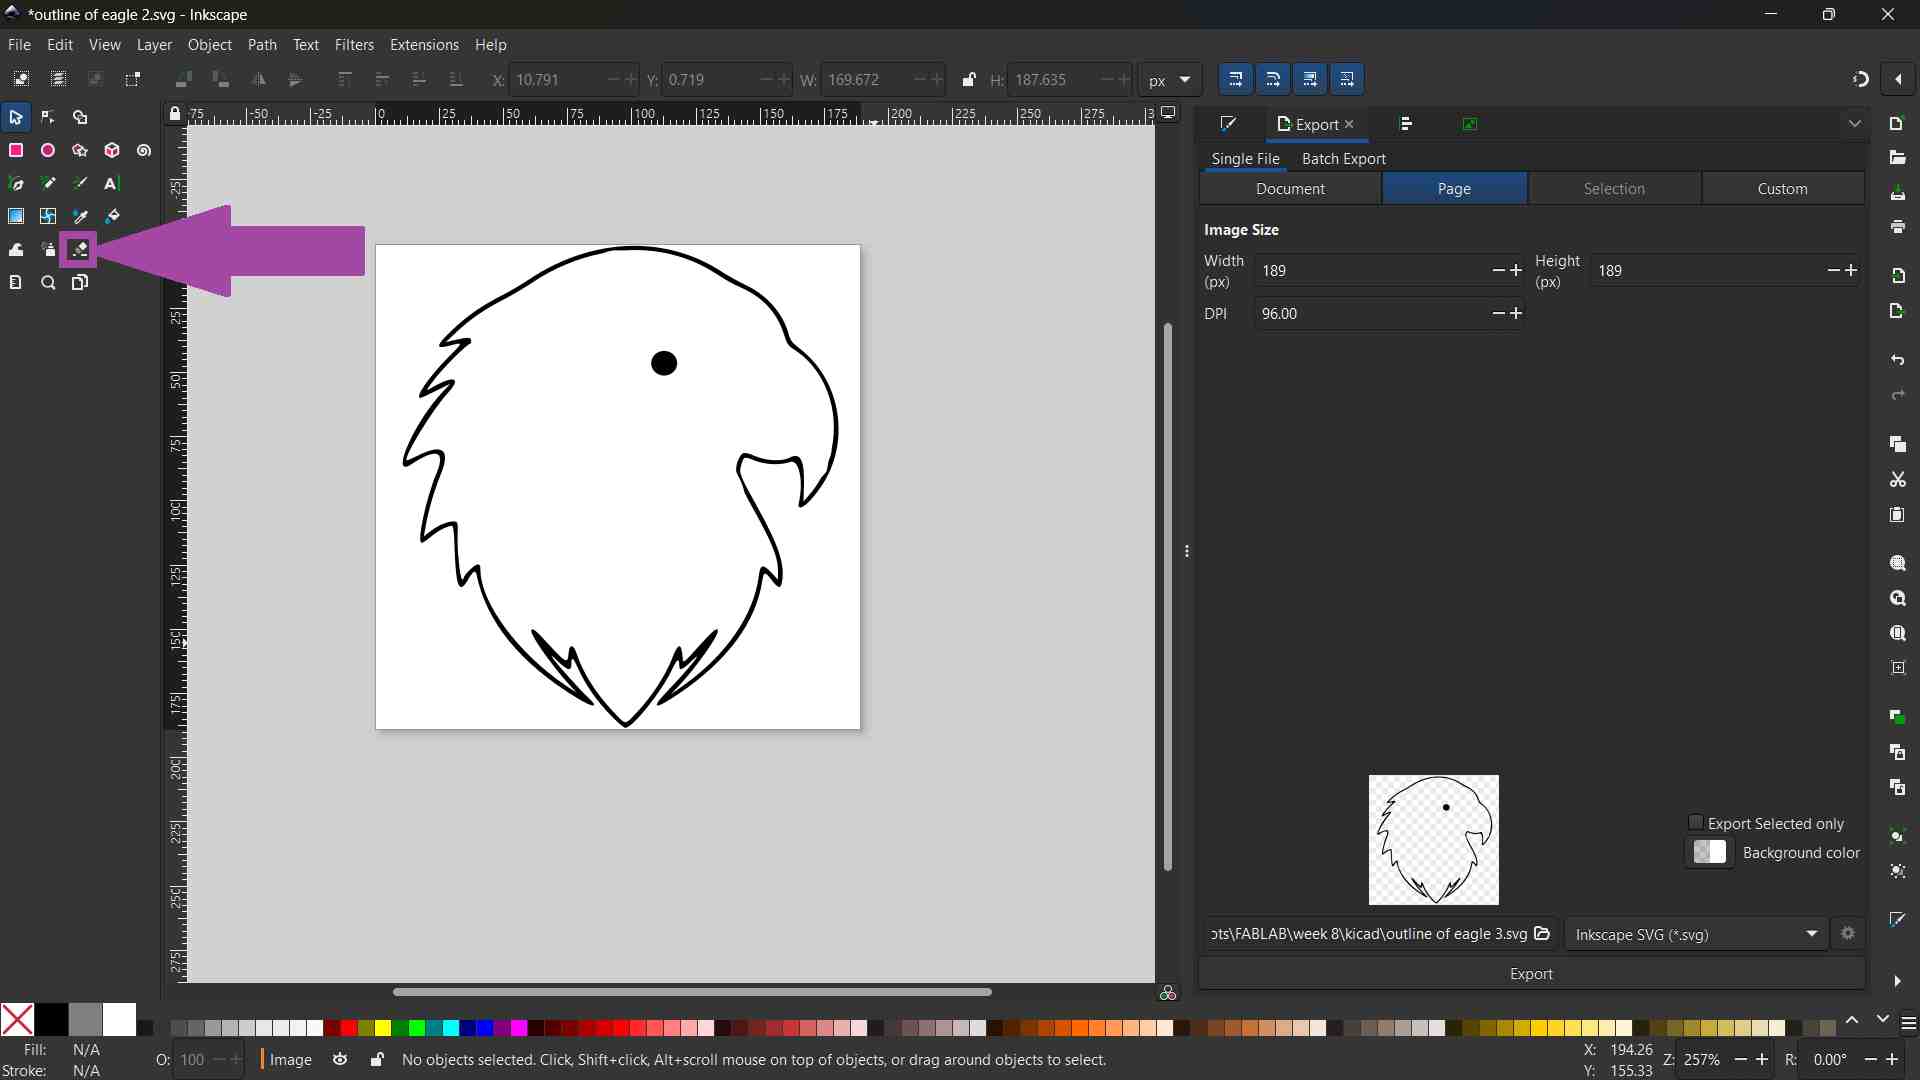The width and height of the screenshot is (1920, 1080).
Task: Toggle the width/height lock ratio
Action: [x=968, y=80]
